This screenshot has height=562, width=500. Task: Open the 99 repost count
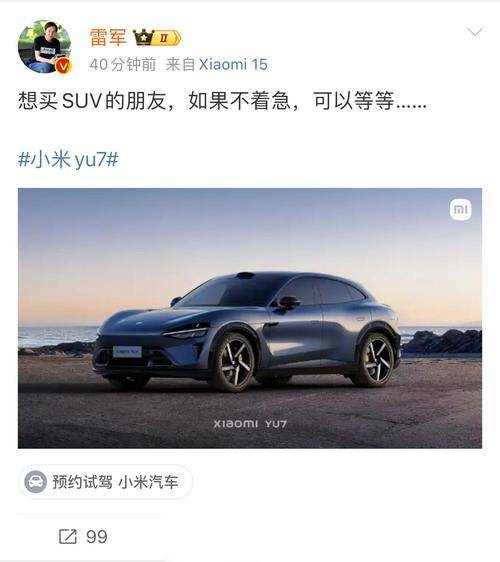(97, 537)
